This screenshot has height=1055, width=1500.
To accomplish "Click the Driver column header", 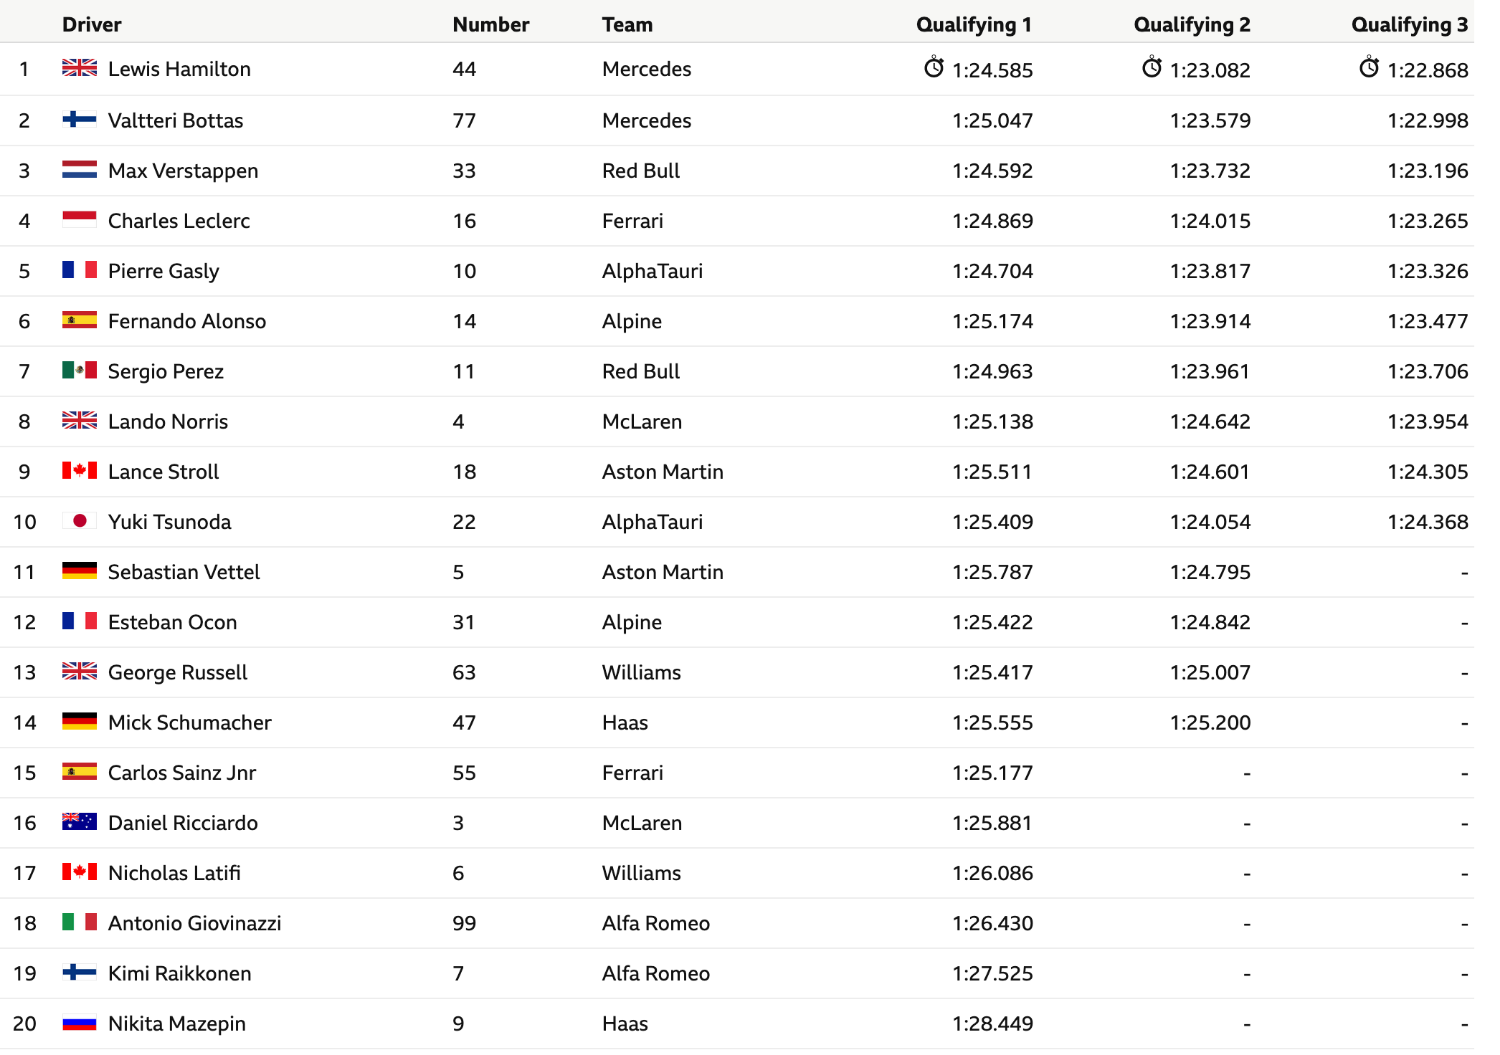I will point(92,25).
